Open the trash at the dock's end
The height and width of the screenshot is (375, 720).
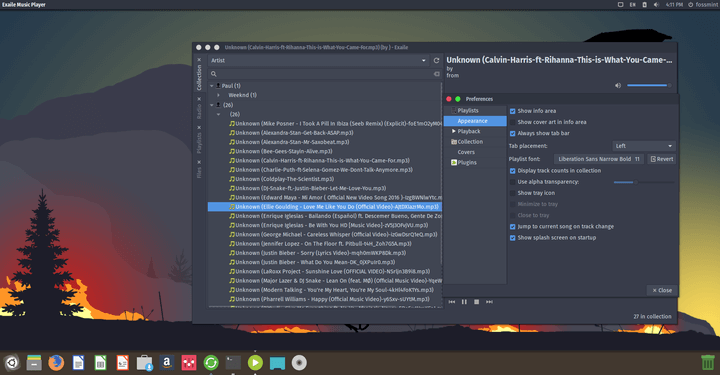(x=708, y=363)
